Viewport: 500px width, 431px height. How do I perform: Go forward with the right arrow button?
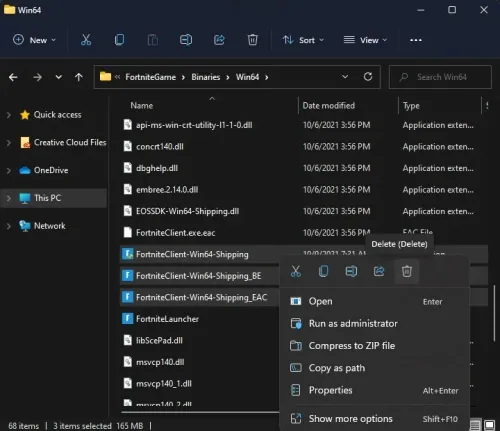pos(37,77)
